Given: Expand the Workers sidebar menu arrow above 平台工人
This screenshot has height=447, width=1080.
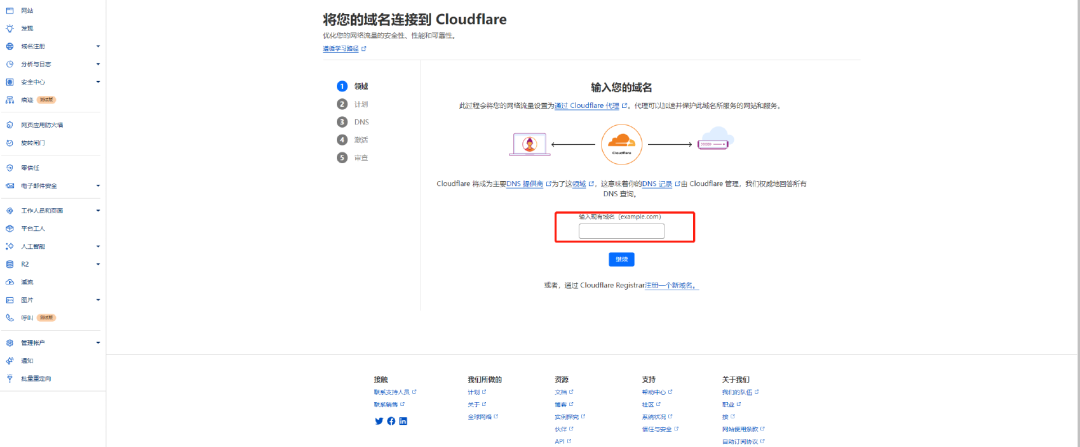Looking at the screenshot, I should tap(98, 210).
